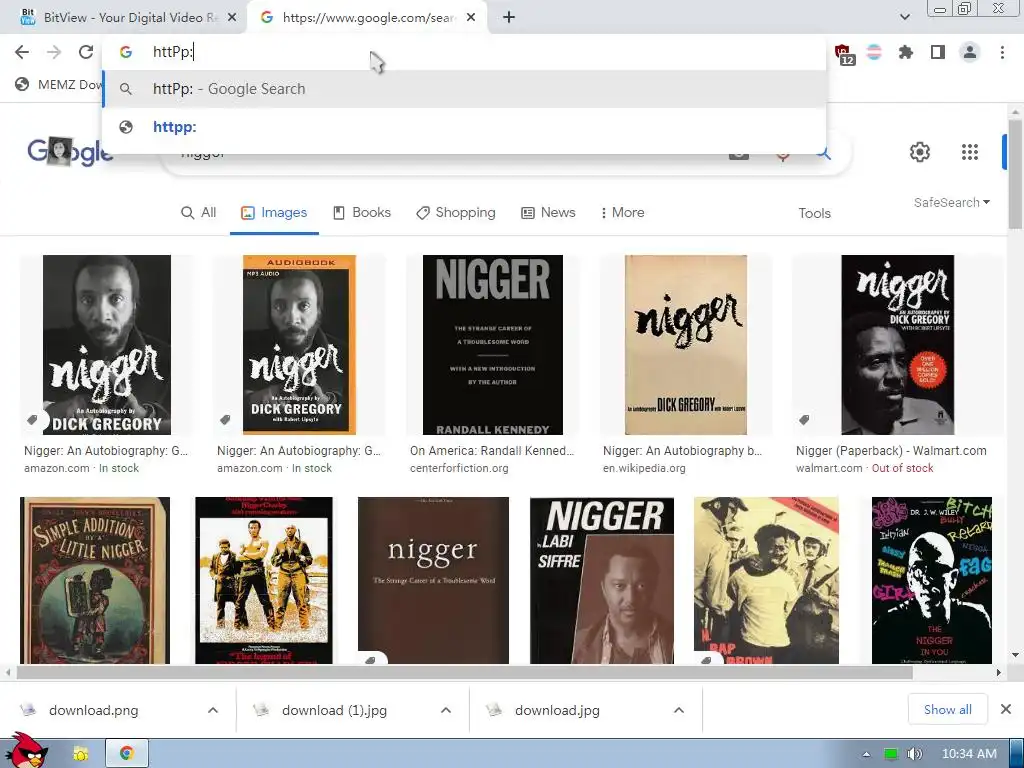Image resolution: width=1024 pixels, height=768 pixels.
Task: Switch to Books results
Action: (x=362, y=212)
